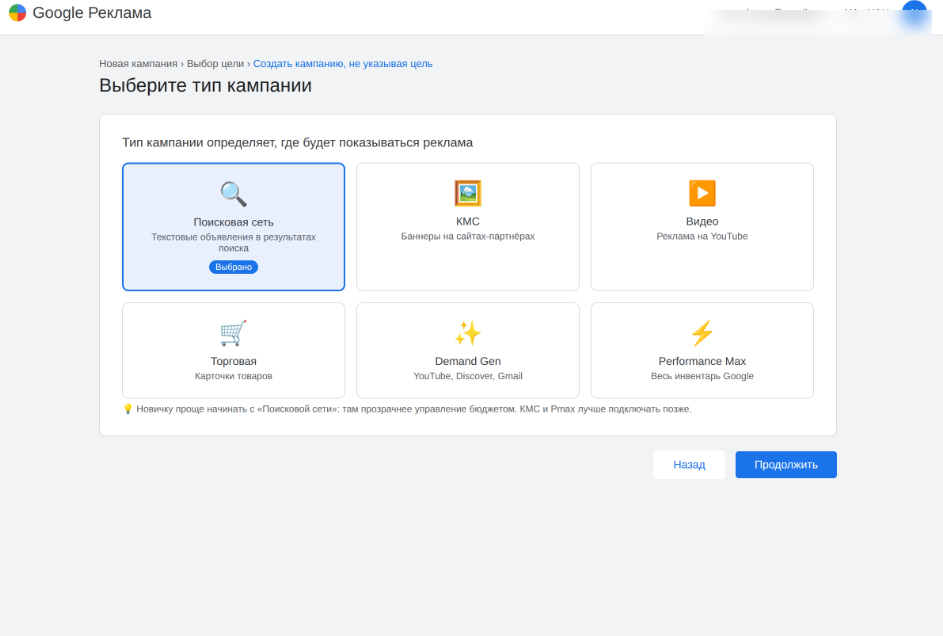943x636 pixels.
Task: Click the Тип кампании определяет subtitle
Action: click(298, 142)
